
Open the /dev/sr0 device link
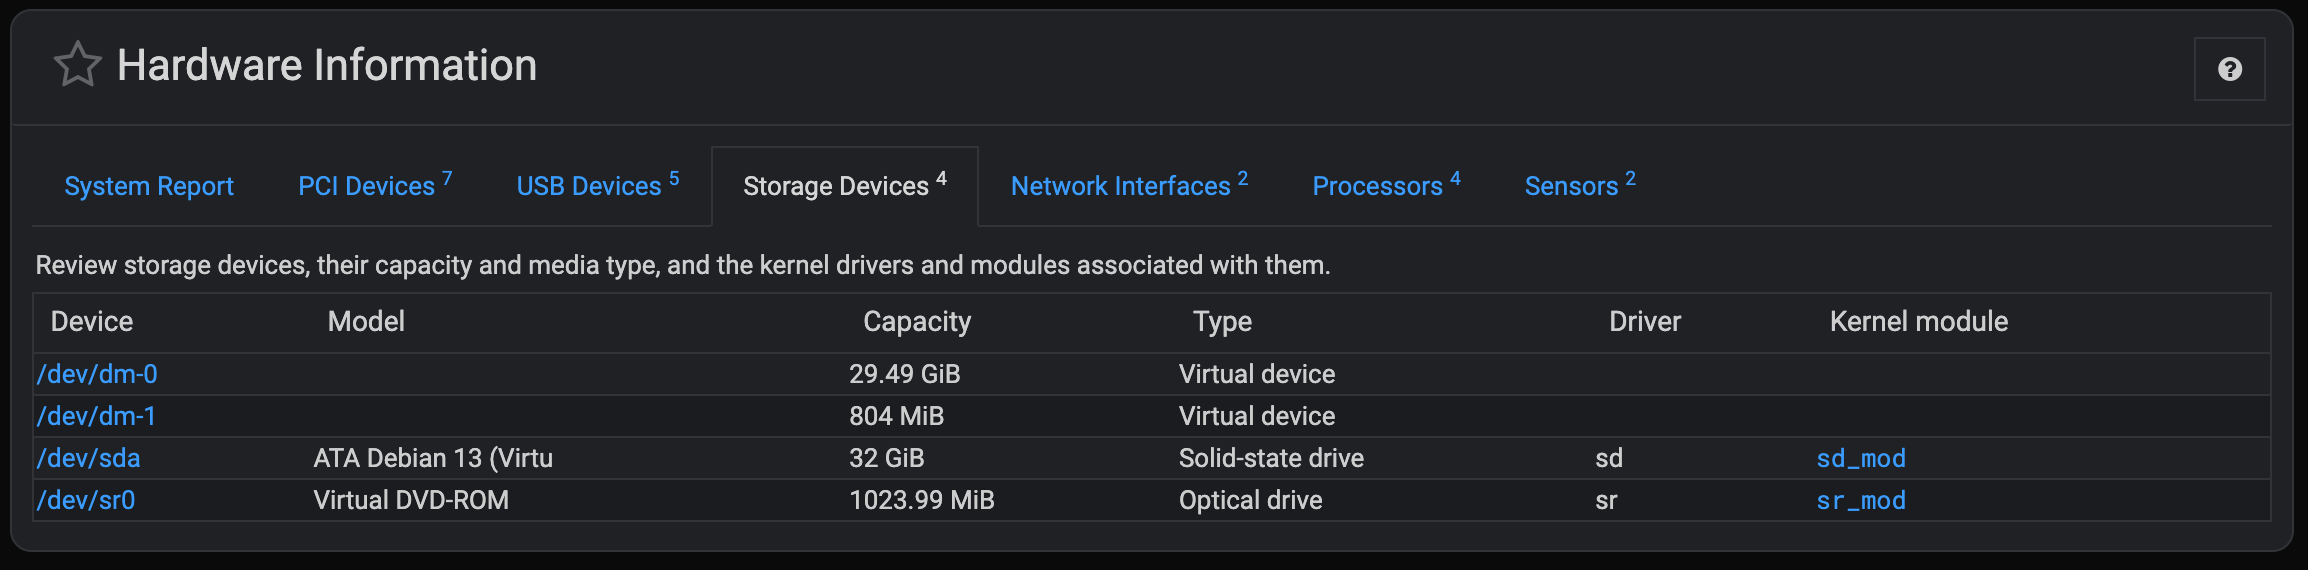86,500
